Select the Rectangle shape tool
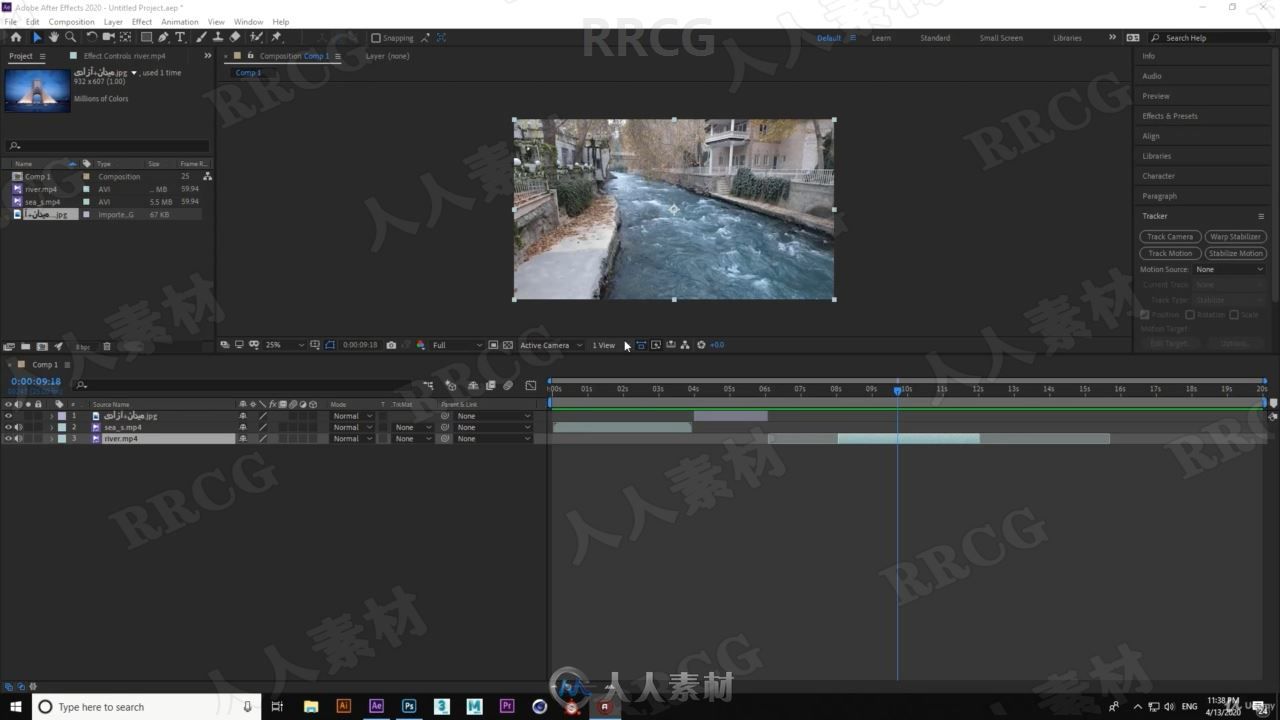The height and width of the screenshot is (720, 1280). click(146, 37)
